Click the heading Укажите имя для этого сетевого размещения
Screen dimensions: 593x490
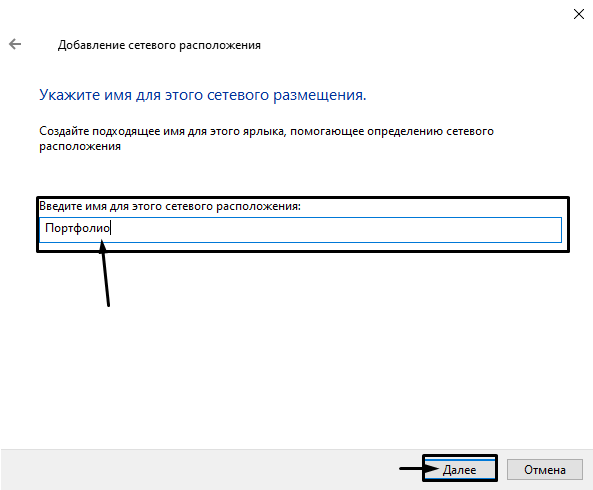coord(203,95)
